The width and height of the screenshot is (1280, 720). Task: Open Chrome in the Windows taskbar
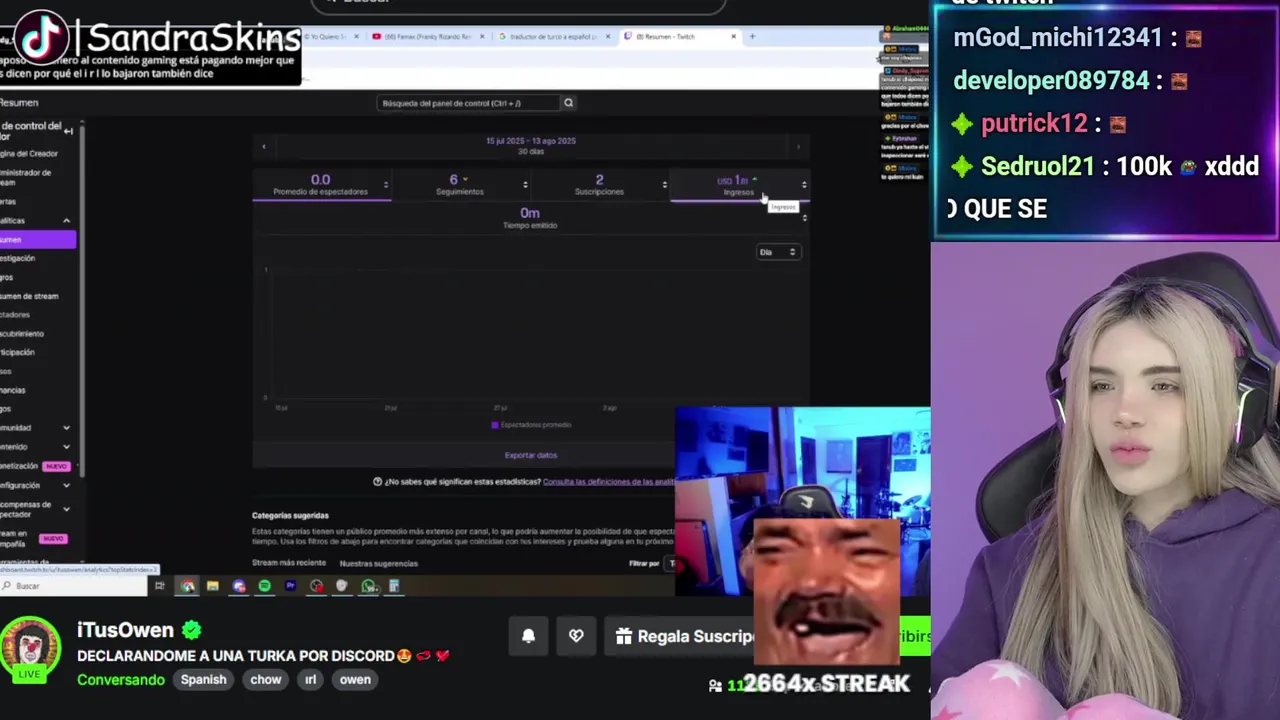187,586
